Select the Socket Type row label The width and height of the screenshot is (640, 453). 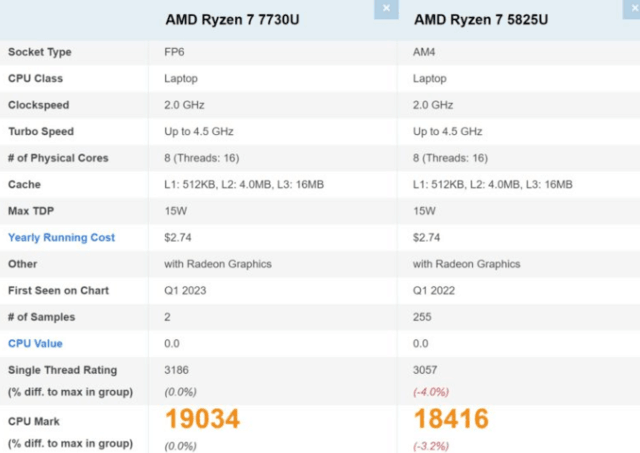tap(40, 52)
